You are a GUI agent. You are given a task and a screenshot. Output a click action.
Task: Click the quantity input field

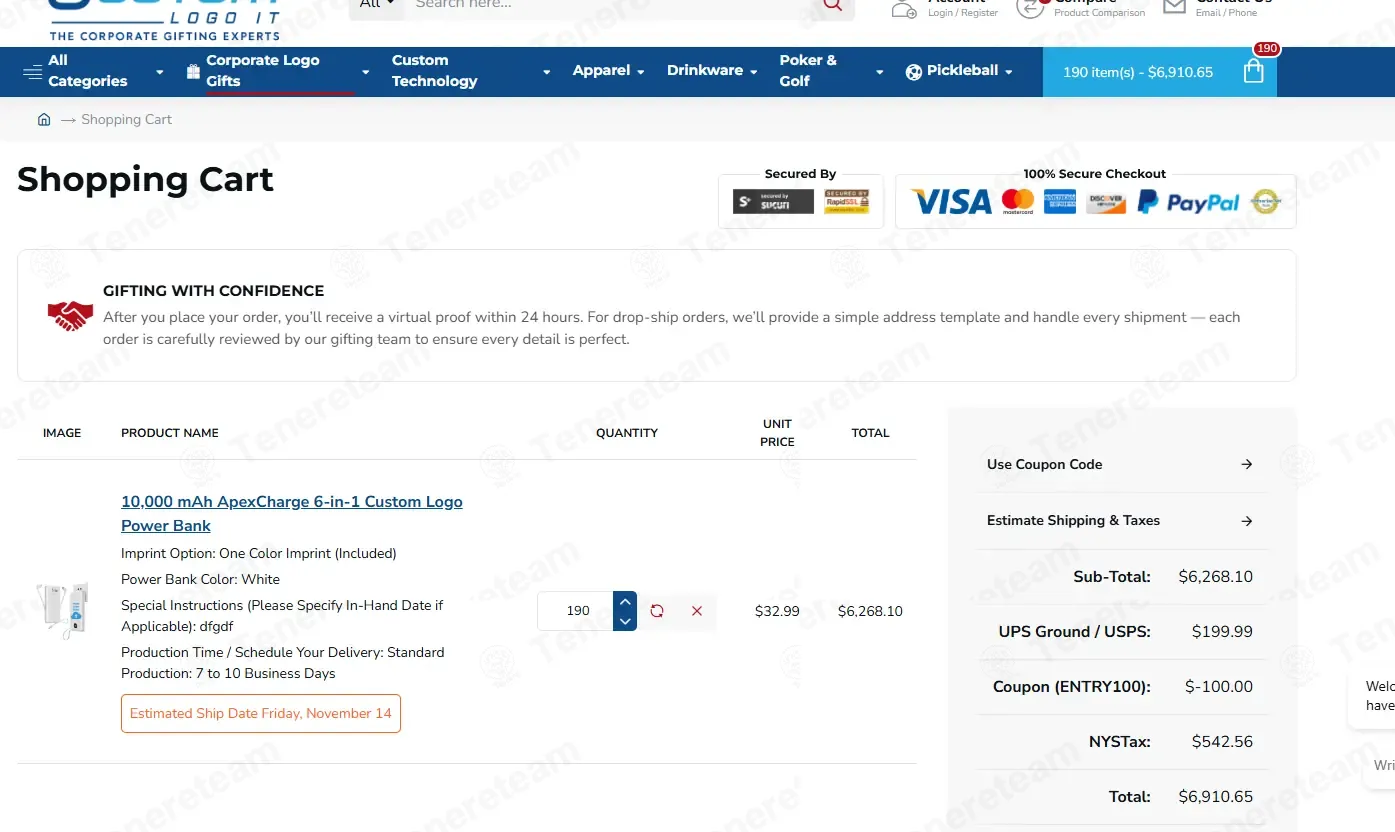point(577,611)
